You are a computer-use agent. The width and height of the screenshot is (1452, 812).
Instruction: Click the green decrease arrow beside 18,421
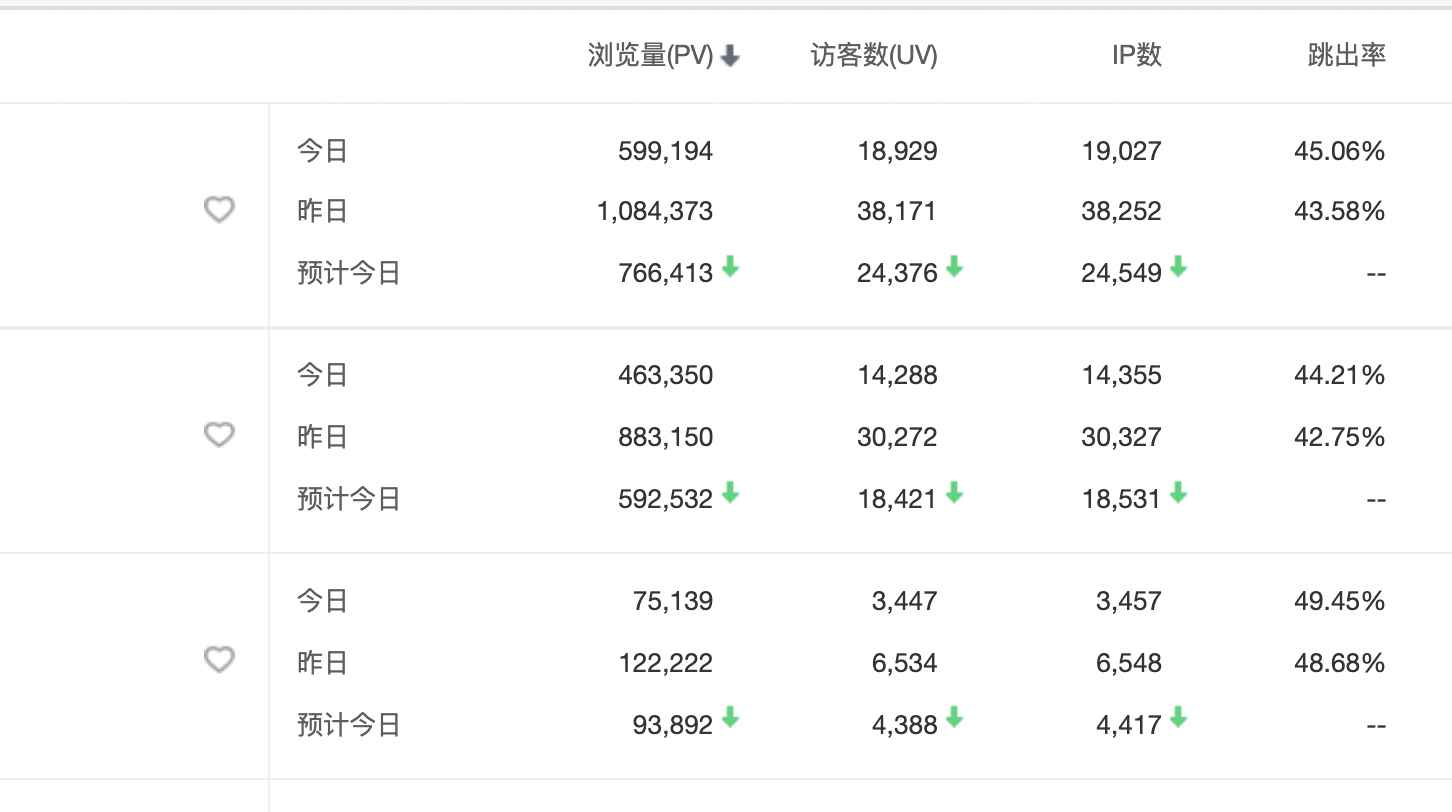pos(956,493)
